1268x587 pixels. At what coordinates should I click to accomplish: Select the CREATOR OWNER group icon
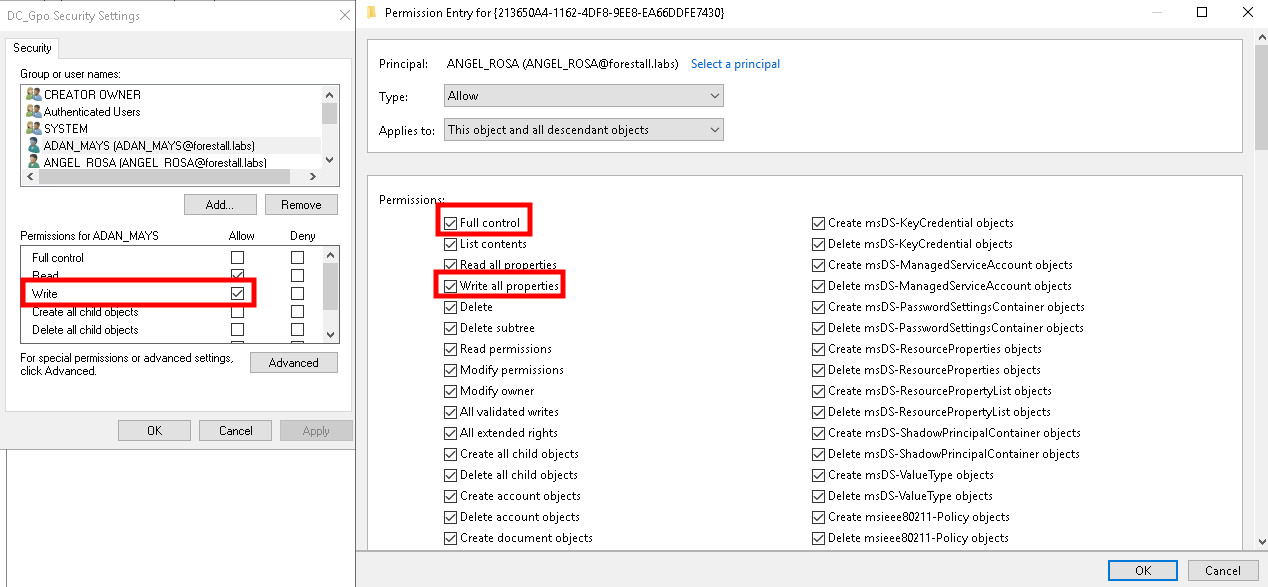coord(33,95)
